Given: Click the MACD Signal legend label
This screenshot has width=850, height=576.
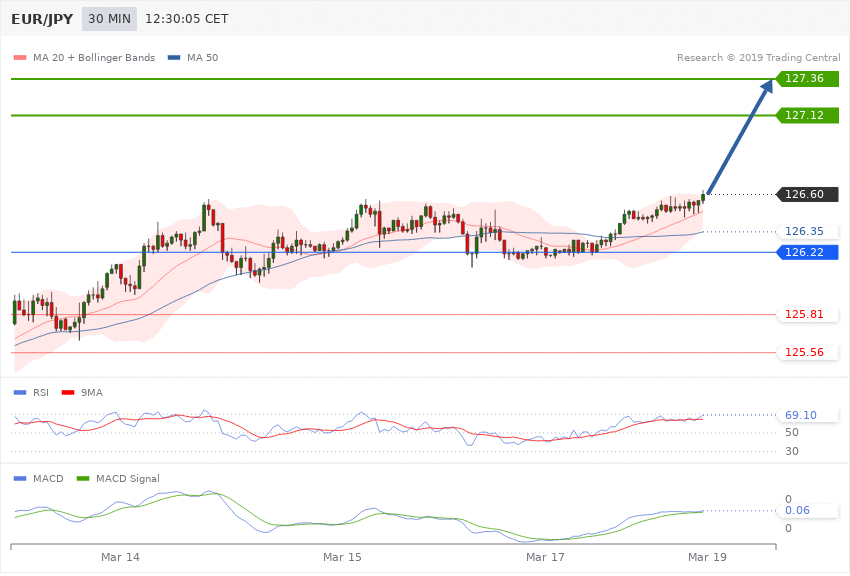Looking at the screenshot, I should (128, 478).
